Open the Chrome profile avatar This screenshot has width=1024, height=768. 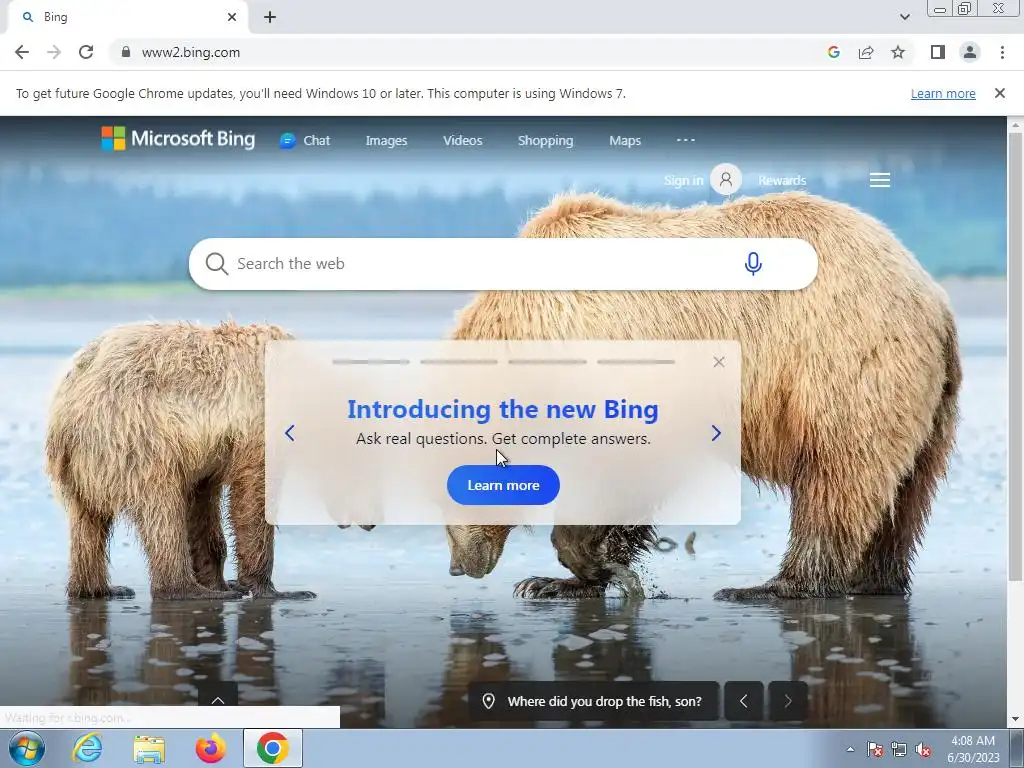pos(970,52)
